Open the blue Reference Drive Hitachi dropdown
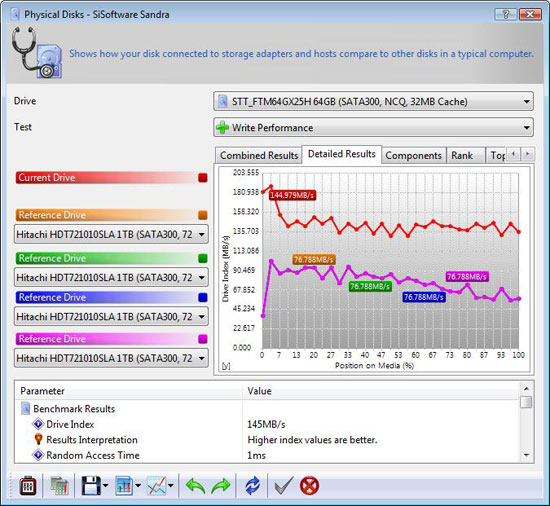Screen dimensions: 550x506 coord(111,317)
